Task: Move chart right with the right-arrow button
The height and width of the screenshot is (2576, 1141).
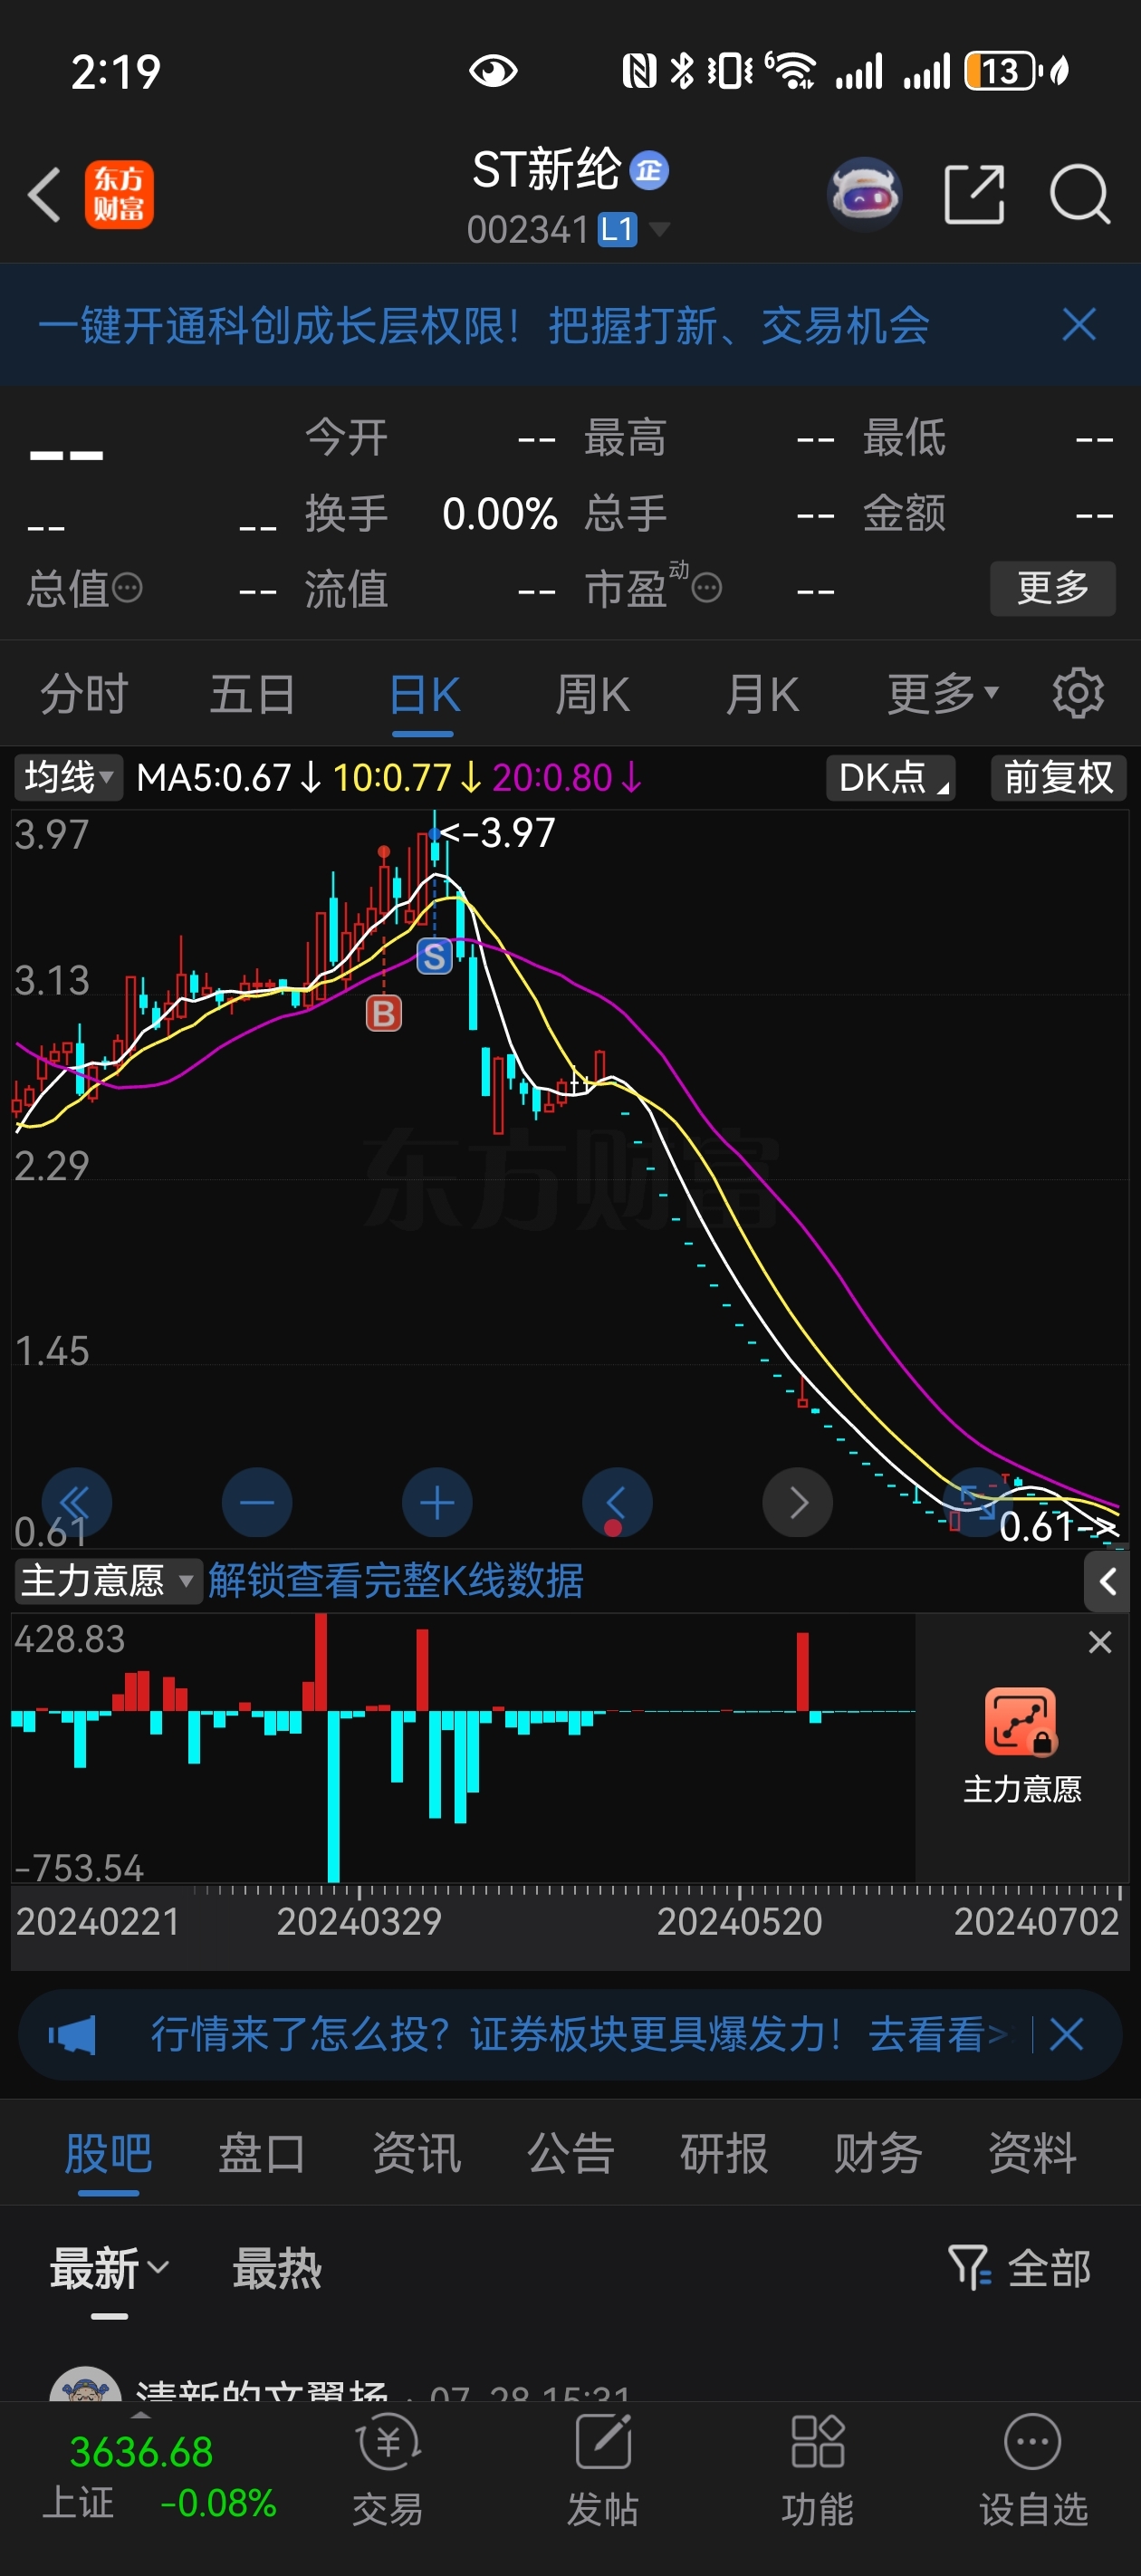Action: coord(797,1502)
